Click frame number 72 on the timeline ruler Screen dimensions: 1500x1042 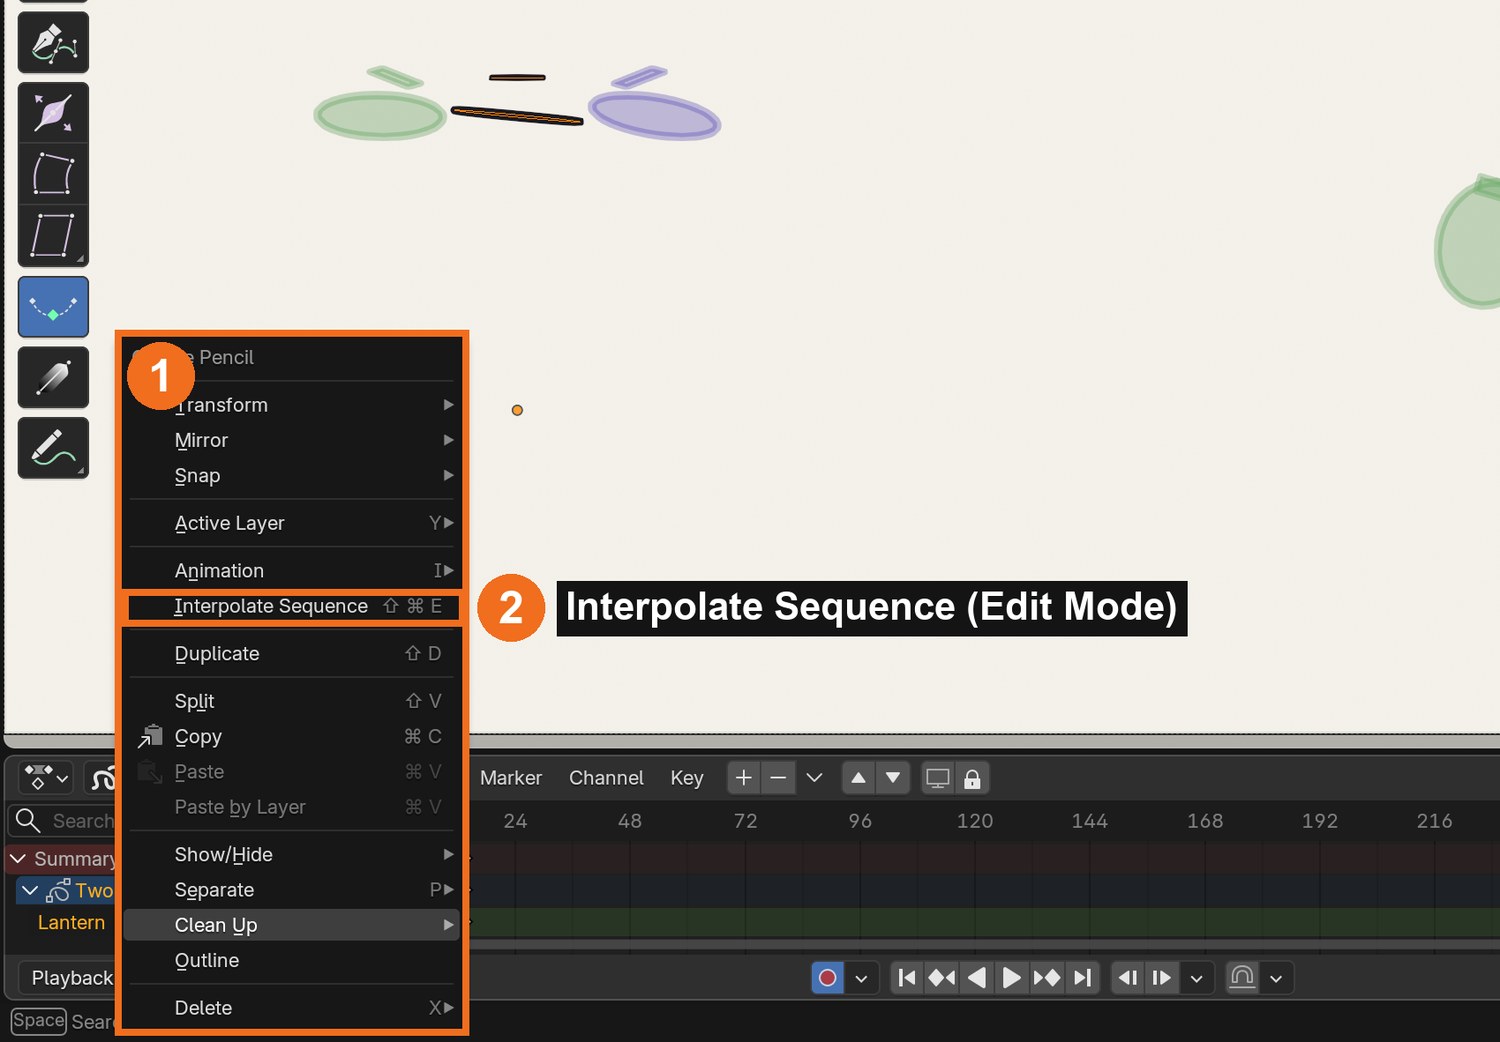[x=745, y=821]
